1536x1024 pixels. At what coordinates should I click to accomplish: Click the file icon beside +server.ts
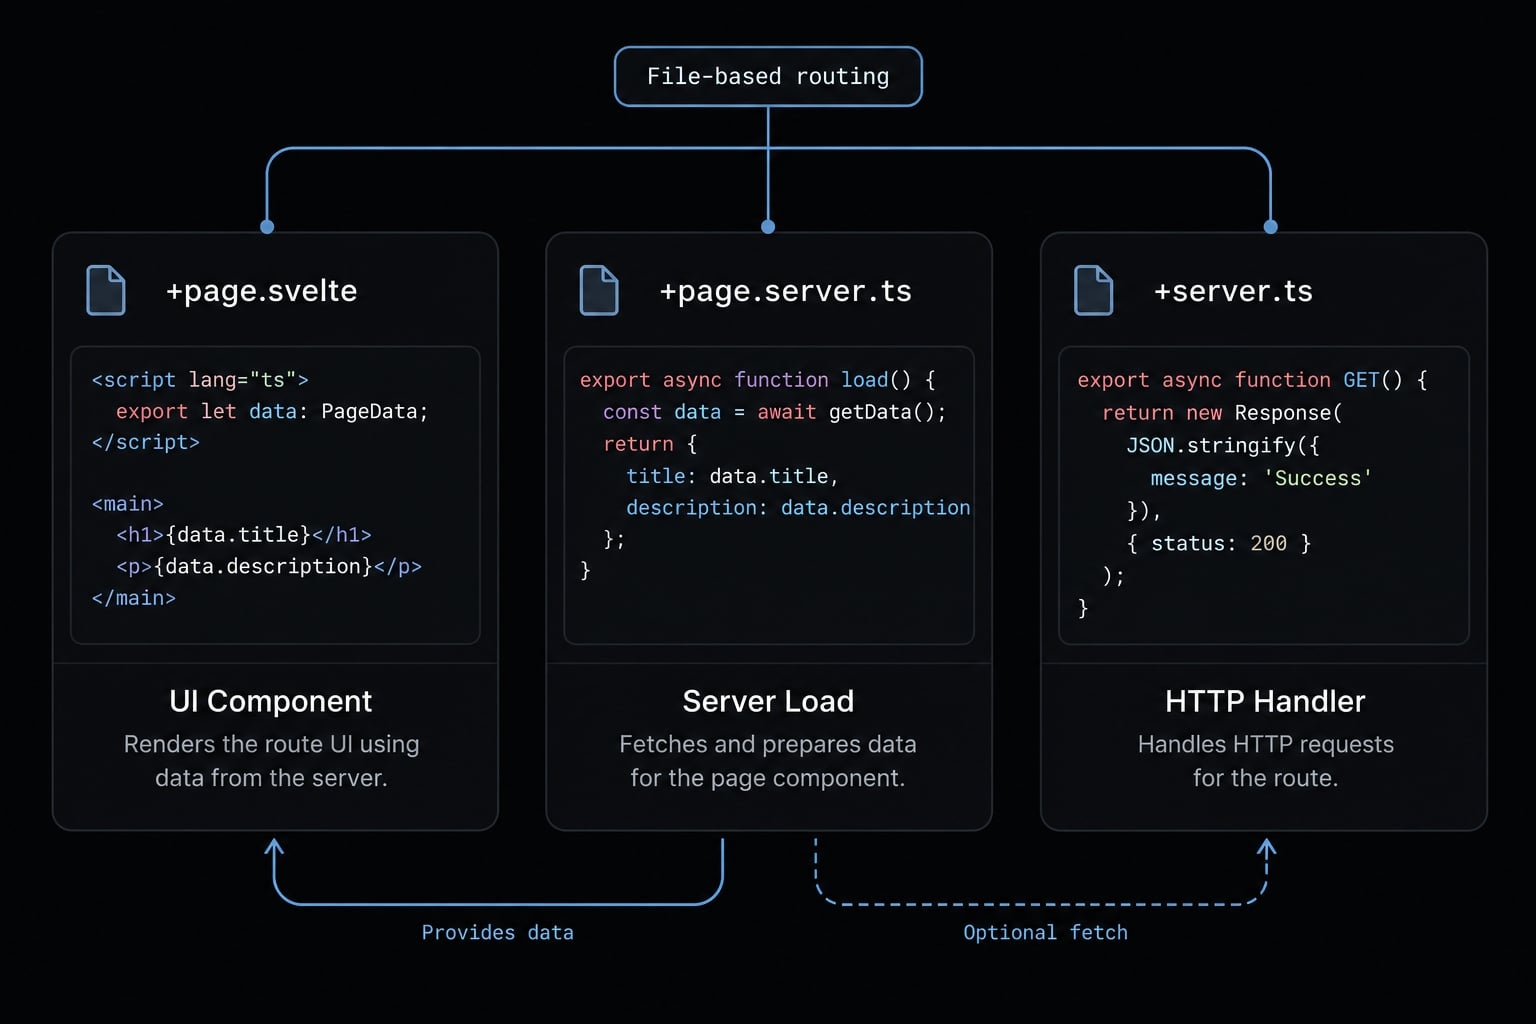(1093, 291)
